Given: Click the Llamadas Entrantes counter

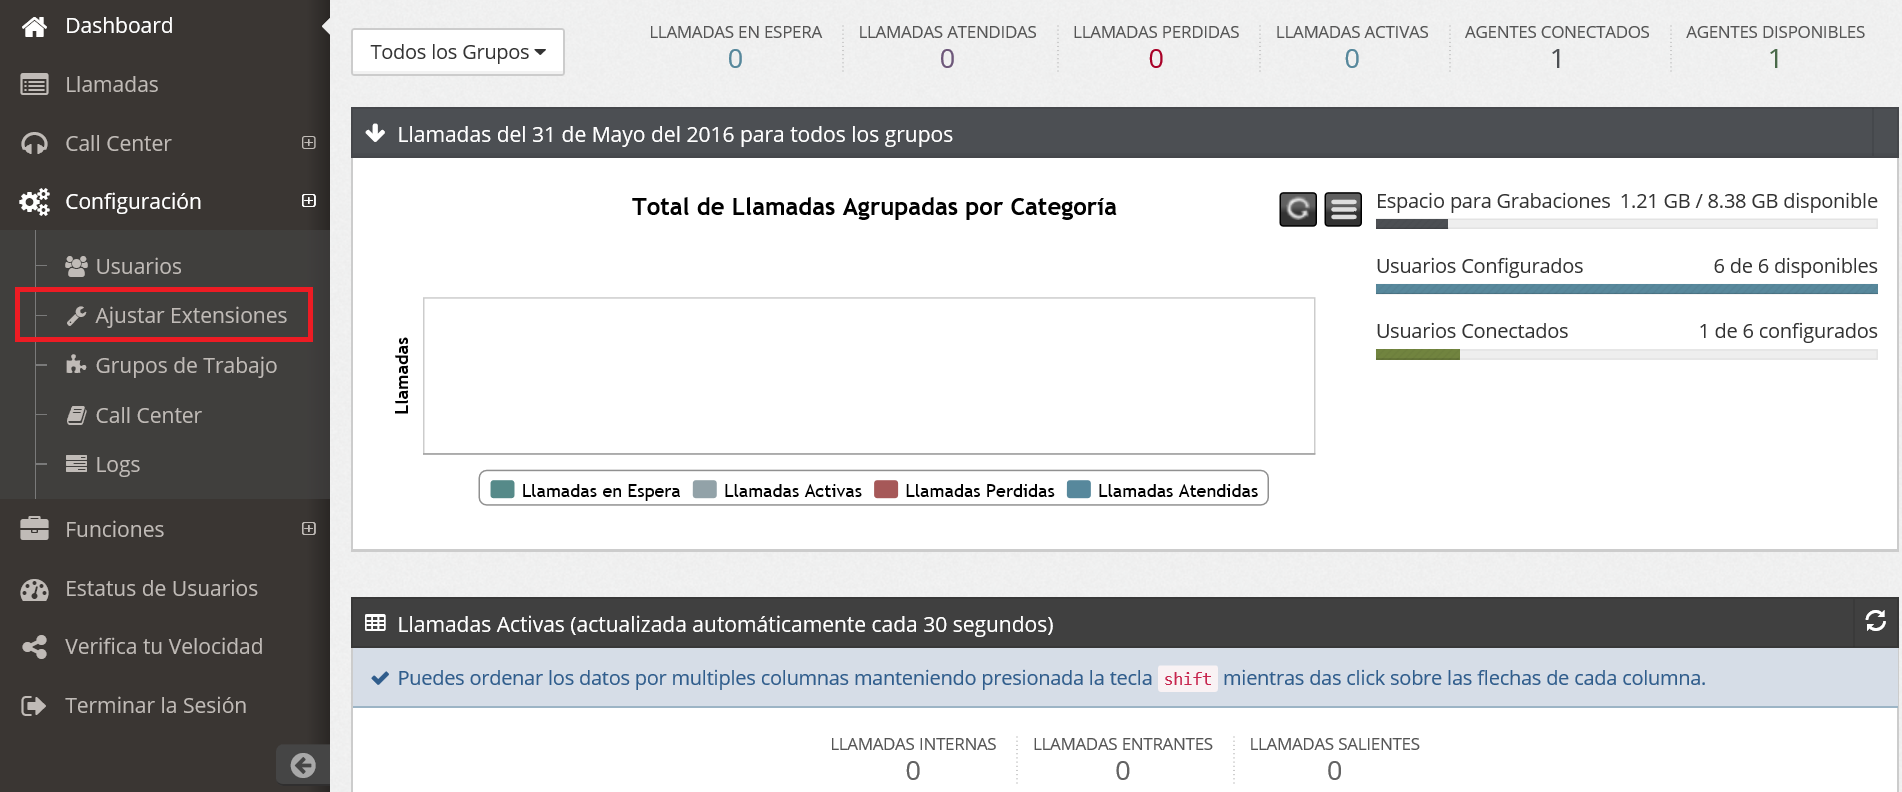Looking at the screenshot, I should tap(1123, 771).
